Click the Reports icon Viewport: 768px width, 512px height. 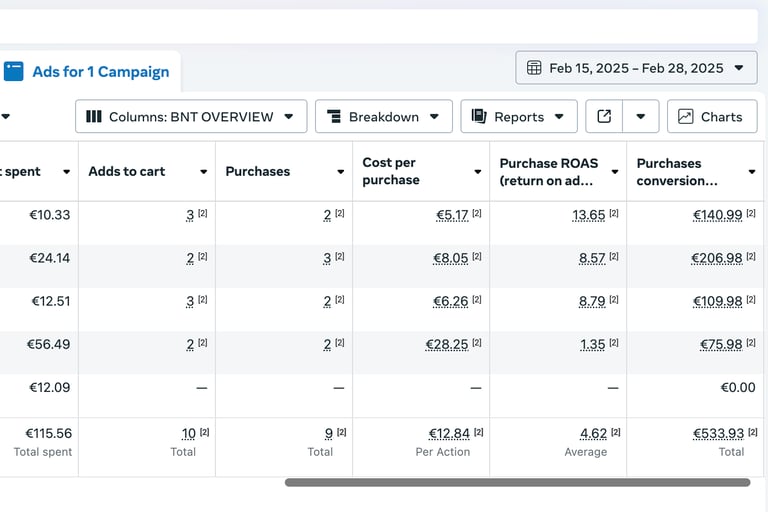(479, 116)
